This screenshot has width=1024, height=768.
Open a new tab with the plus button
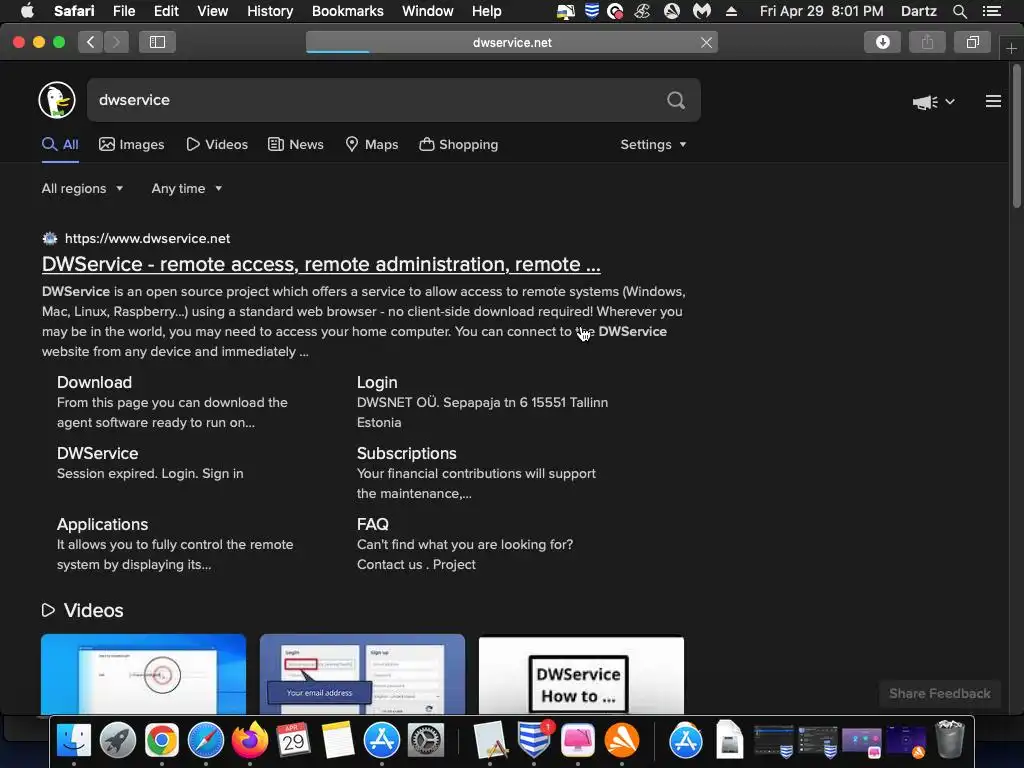[1011, 48]
